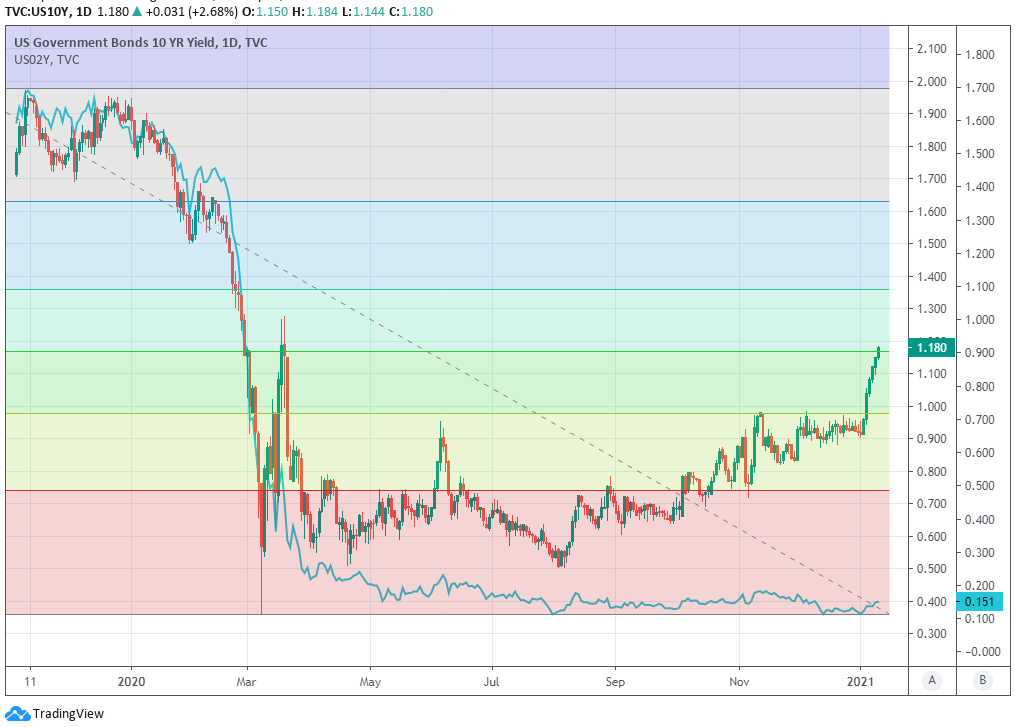Viewport: 1015px width, 727px height.
Task: Click the TradingView logo icon
Action: [18, 713]
